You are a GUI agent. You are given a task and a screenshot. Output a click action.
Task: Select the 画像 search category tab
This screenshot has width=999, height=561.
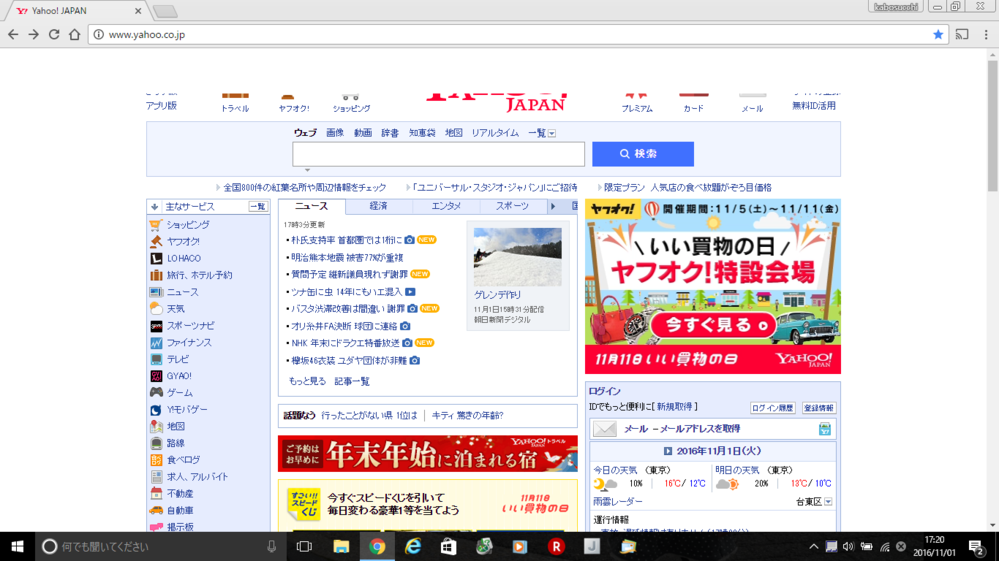(334, 133)
